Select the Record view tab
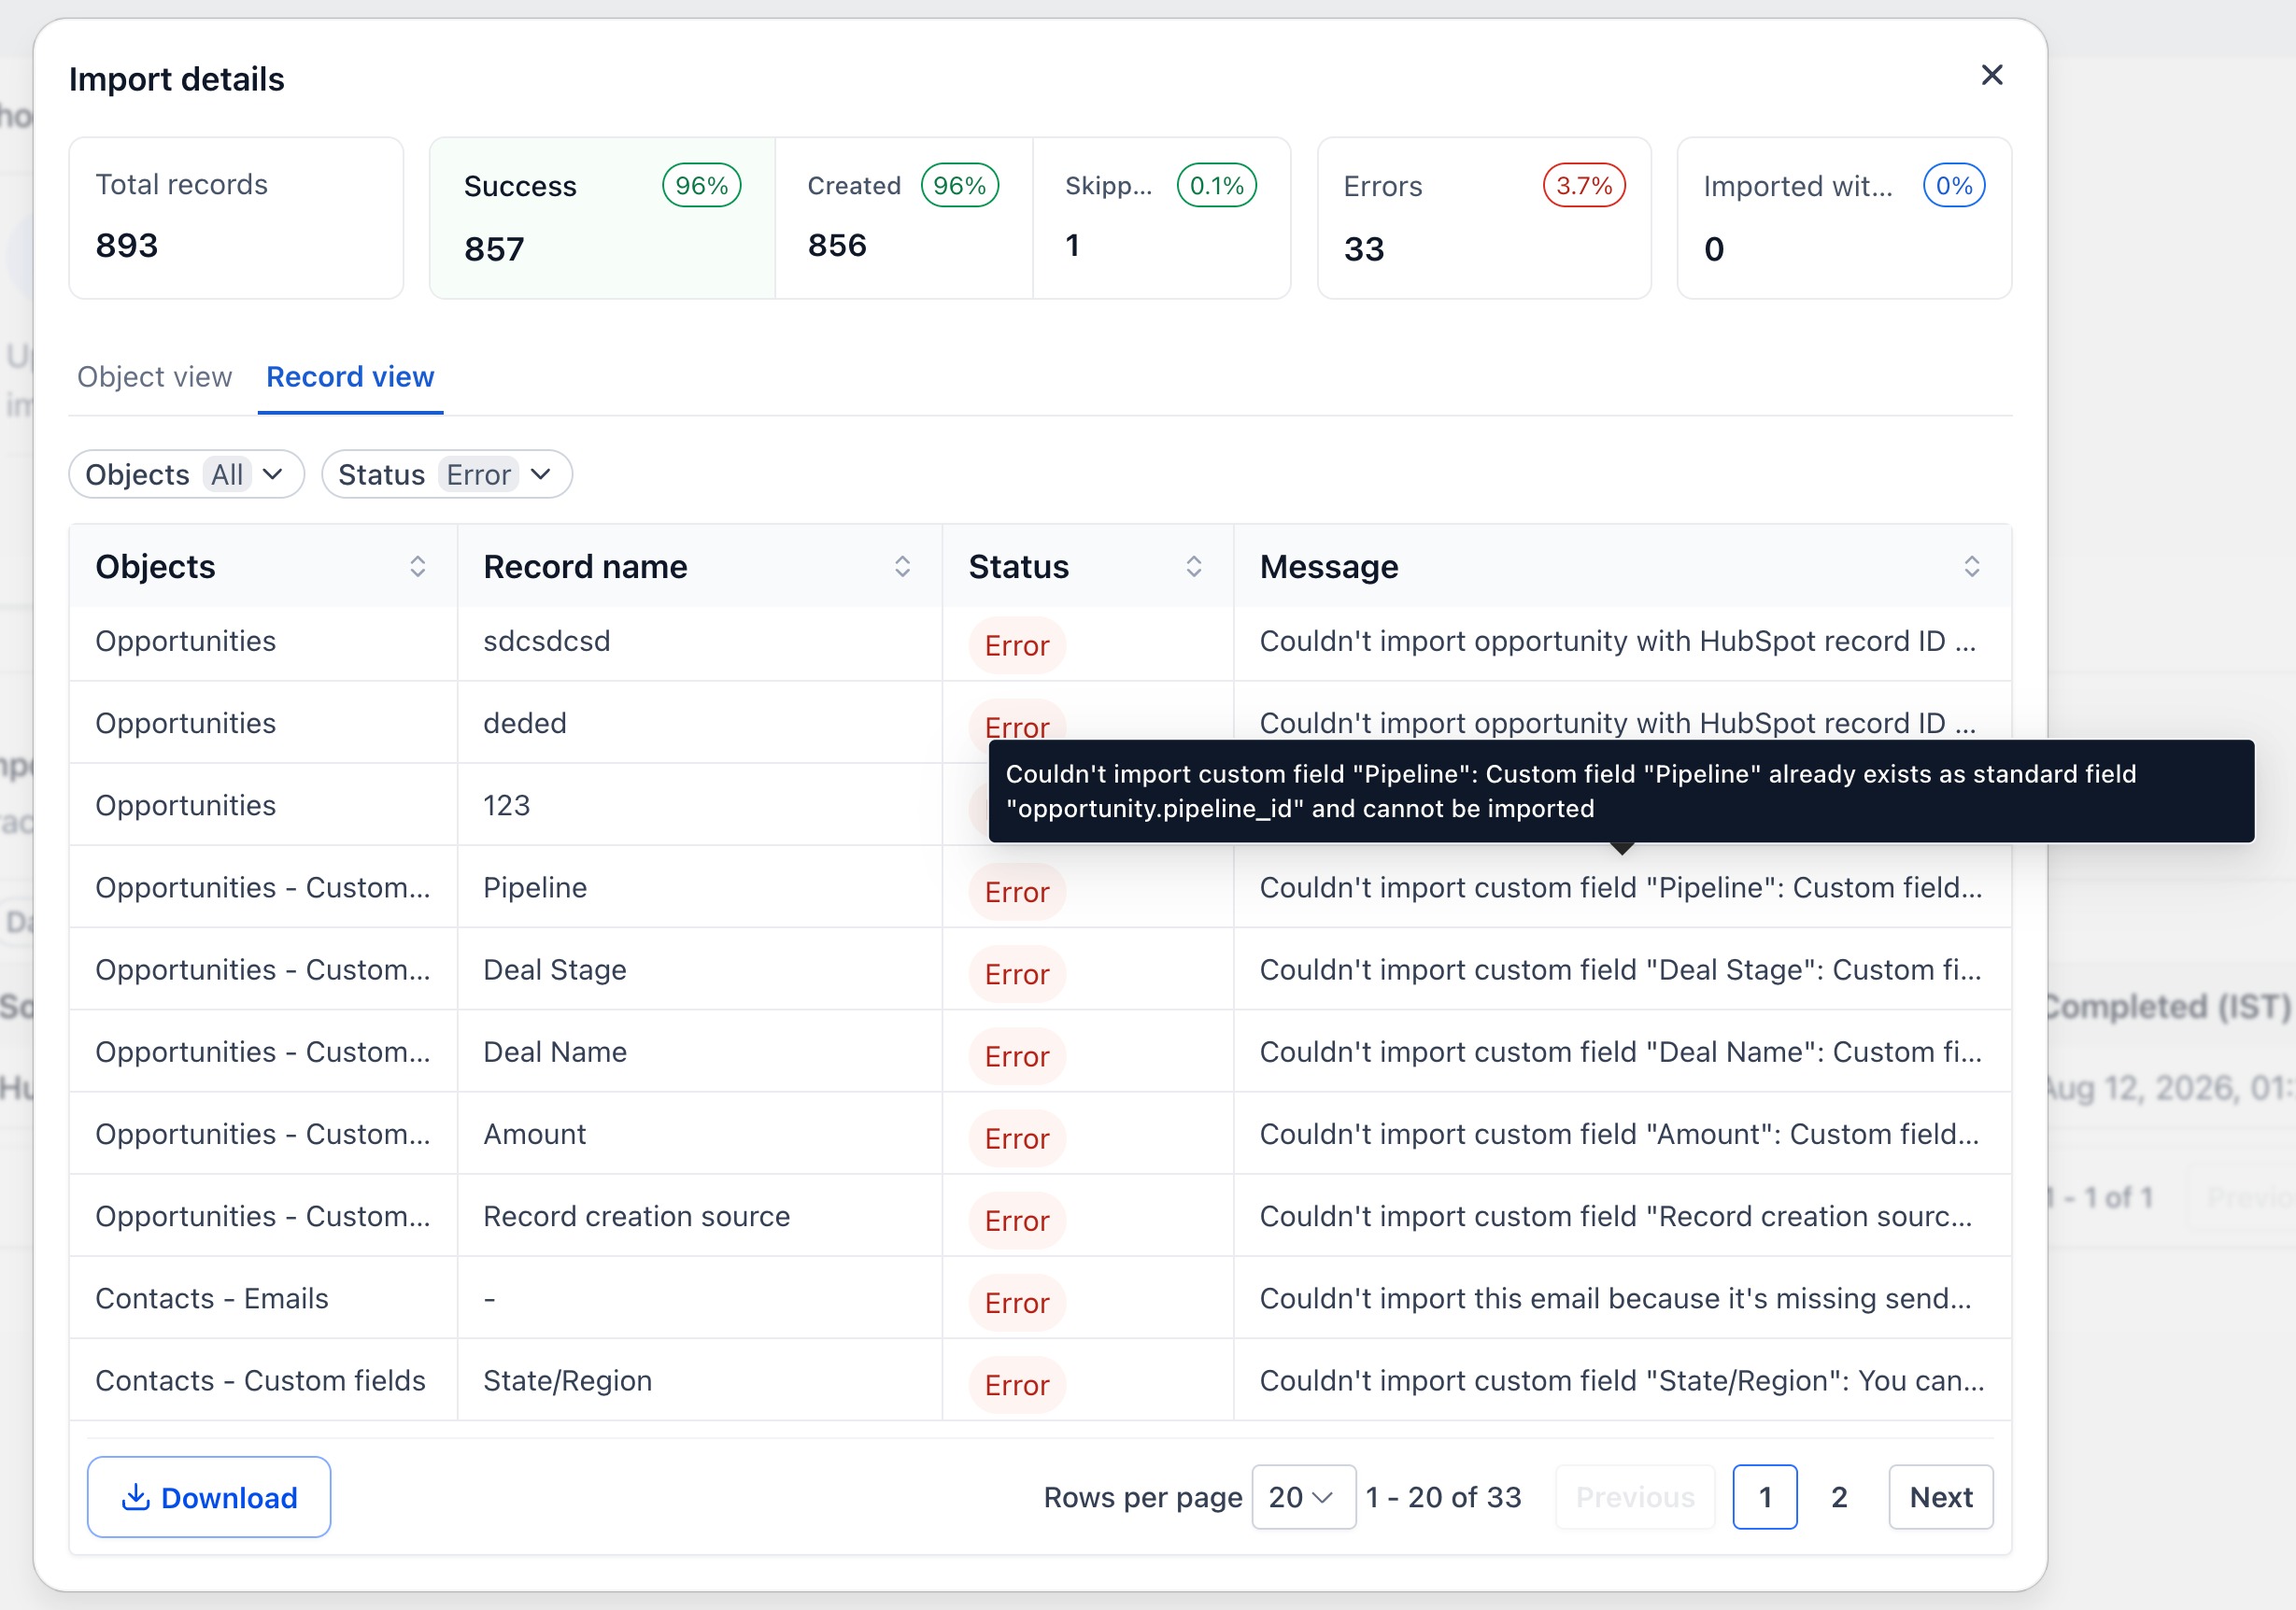This screenshot has height=1610, width=2296. coord(350,377)
